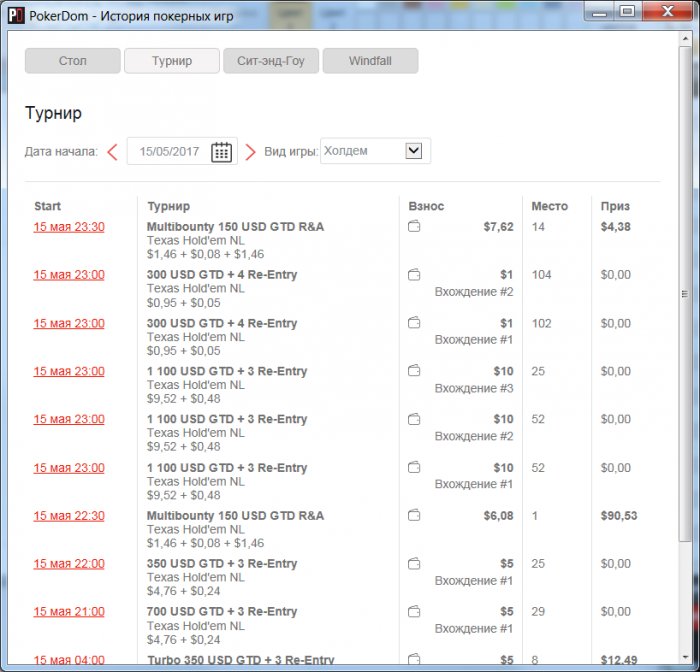Close the PokerDom history window
The image size is (700, 672).
(x=667, y=11)
